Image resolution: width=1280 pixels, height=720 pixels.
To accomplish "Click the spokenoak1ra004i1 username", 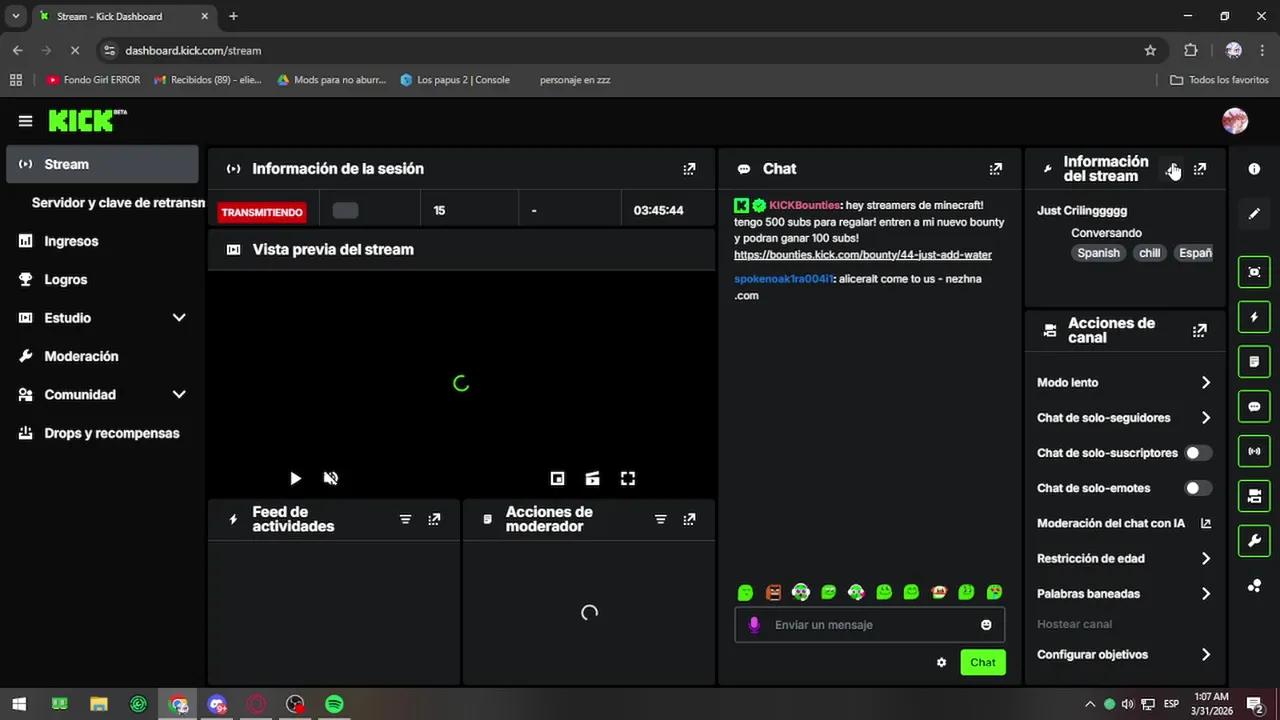I will pyautogui.click(x=783, y=279).
